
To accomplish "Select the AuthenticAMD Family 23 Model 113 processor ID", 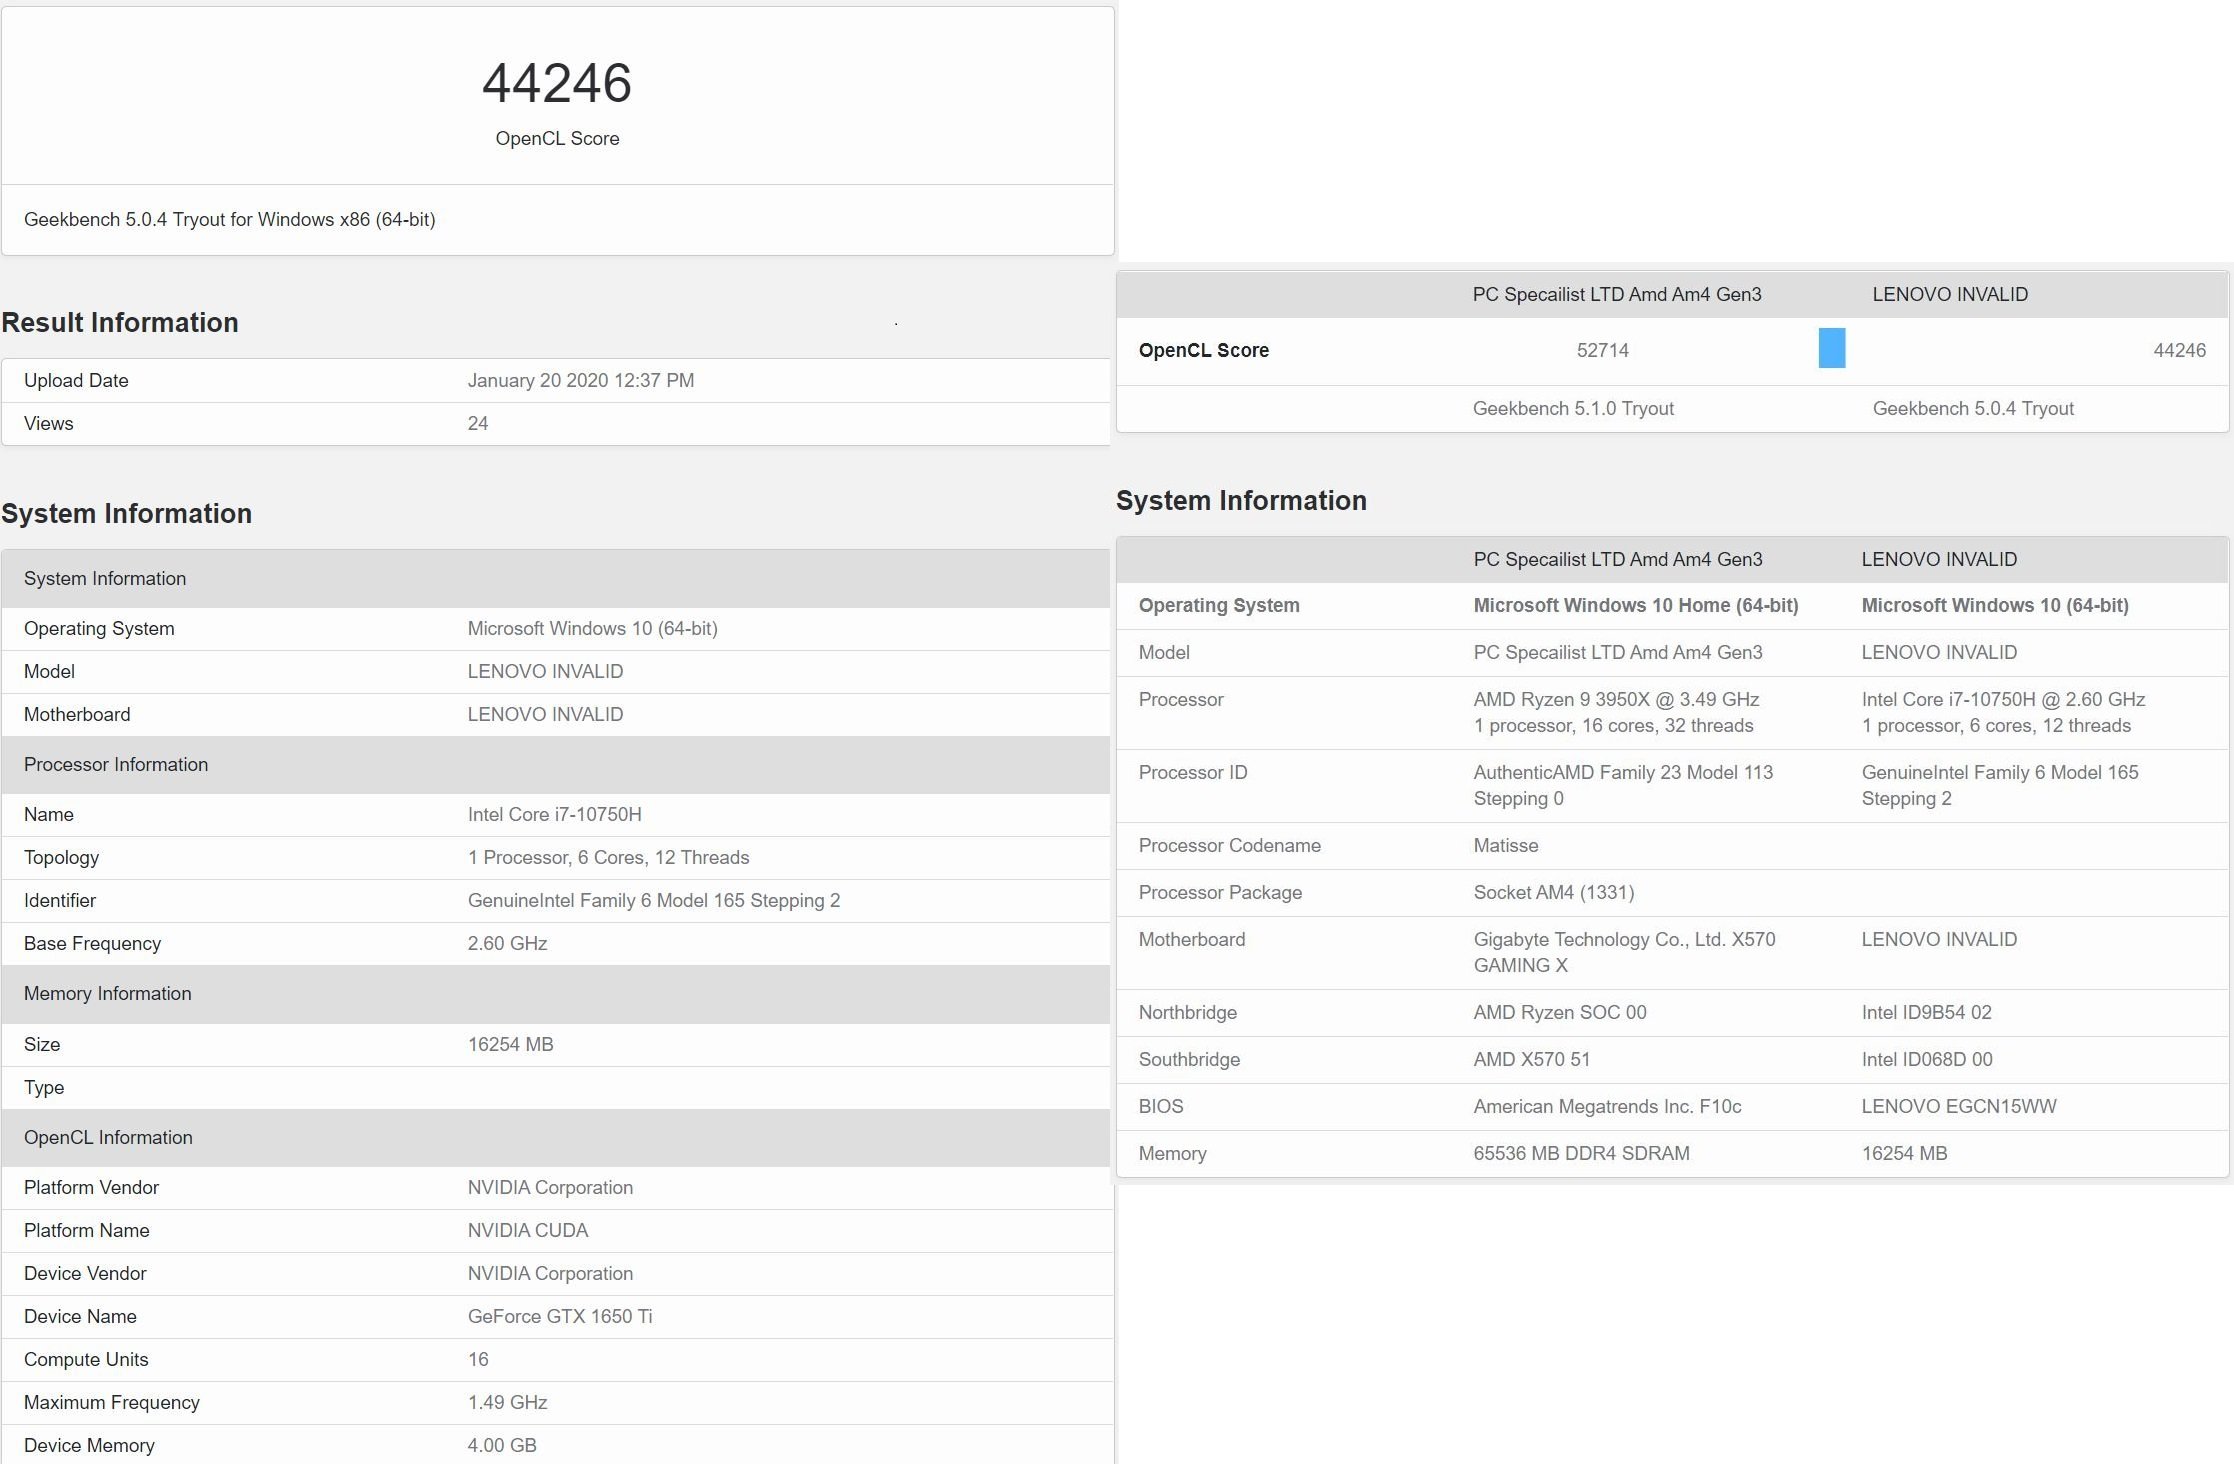I will [1623, 786].
